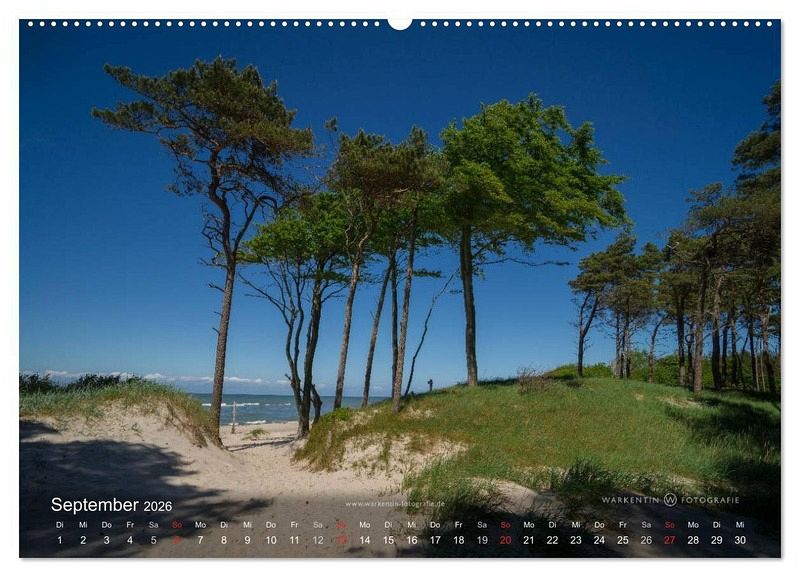Select date 4 in the calendar row
The image size is (800, 577).
tap(130, 540)
